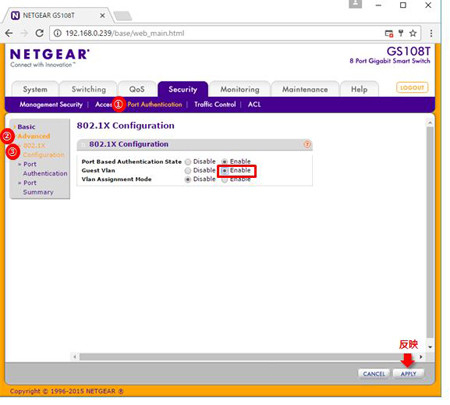Select Advanced in the side menu

point(34,136)
